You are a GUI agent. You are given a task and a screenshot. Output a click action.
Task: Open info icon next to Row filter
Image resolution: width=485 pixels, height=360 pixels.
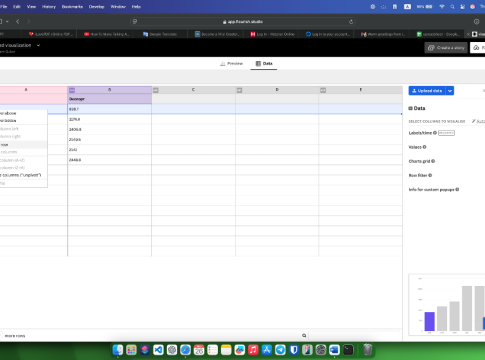430,175
